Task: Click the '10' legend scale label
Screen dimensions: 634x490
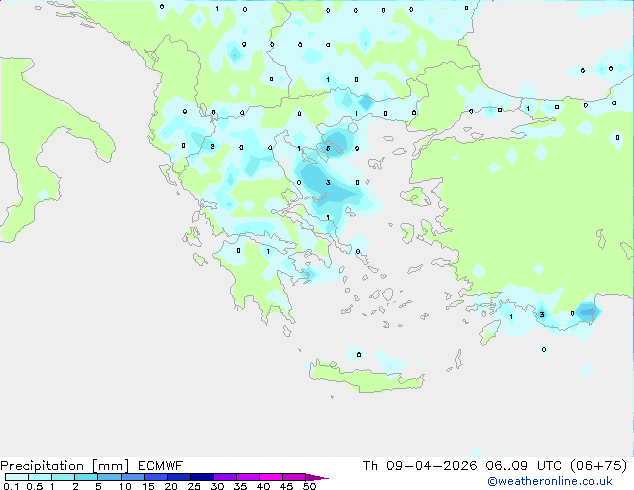Action: tap(125, 486)
